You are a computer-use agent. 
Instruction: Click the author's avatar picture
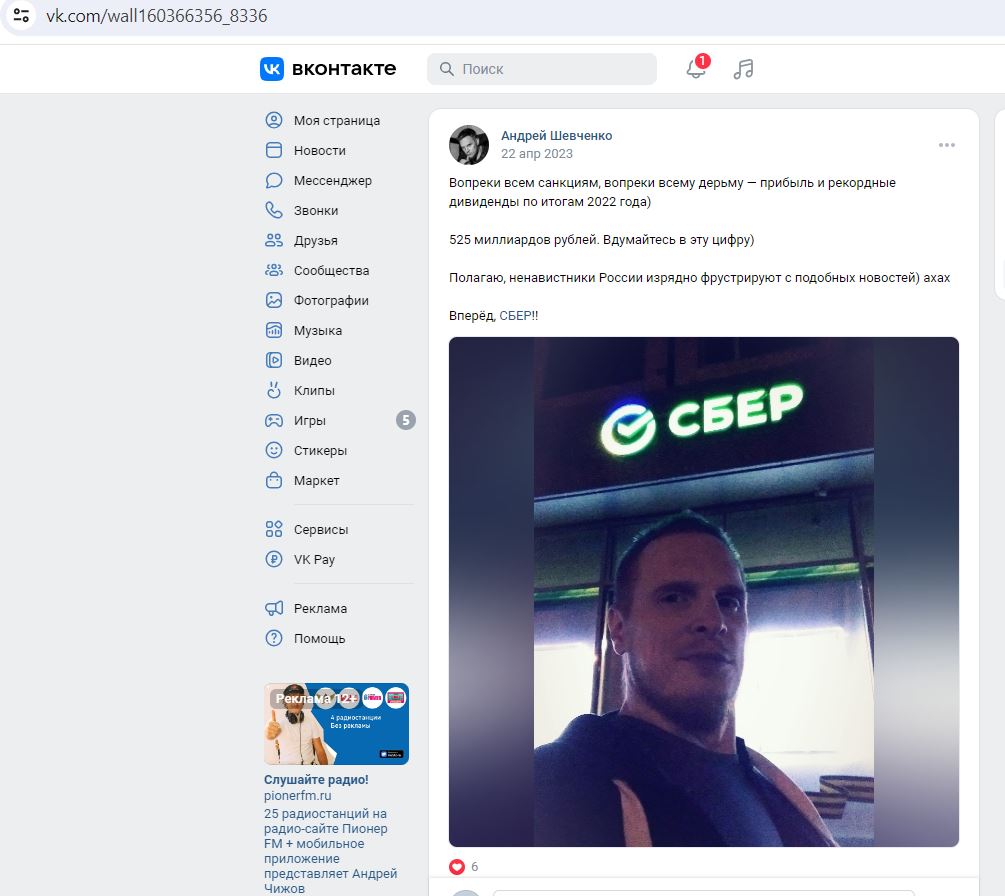tap(469, 145)
